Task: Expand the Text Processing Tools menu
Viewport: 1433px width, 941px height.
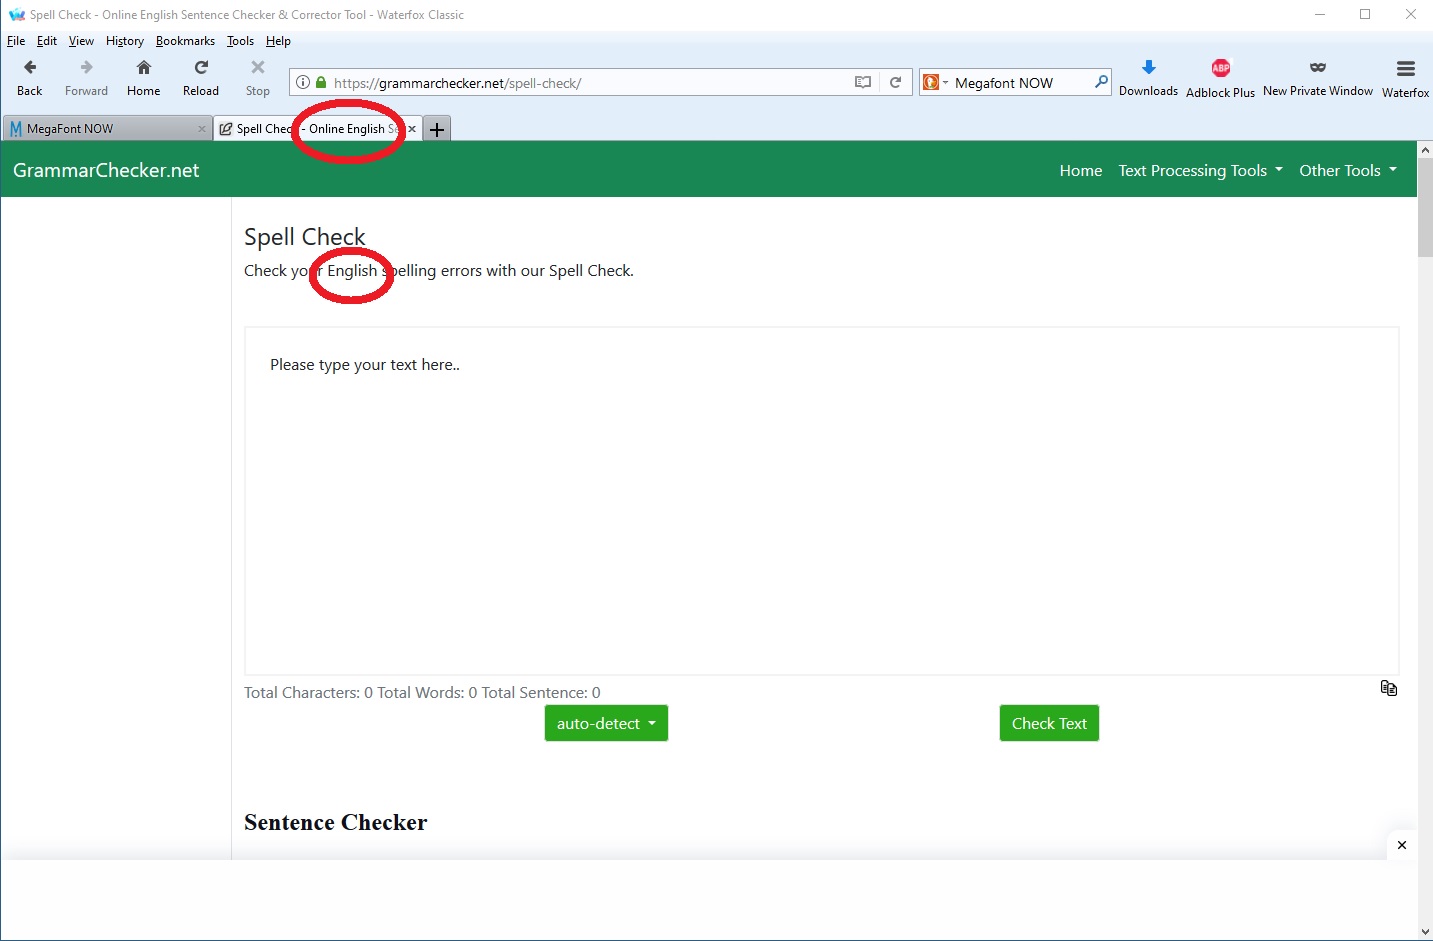Action: point(1200,171)
